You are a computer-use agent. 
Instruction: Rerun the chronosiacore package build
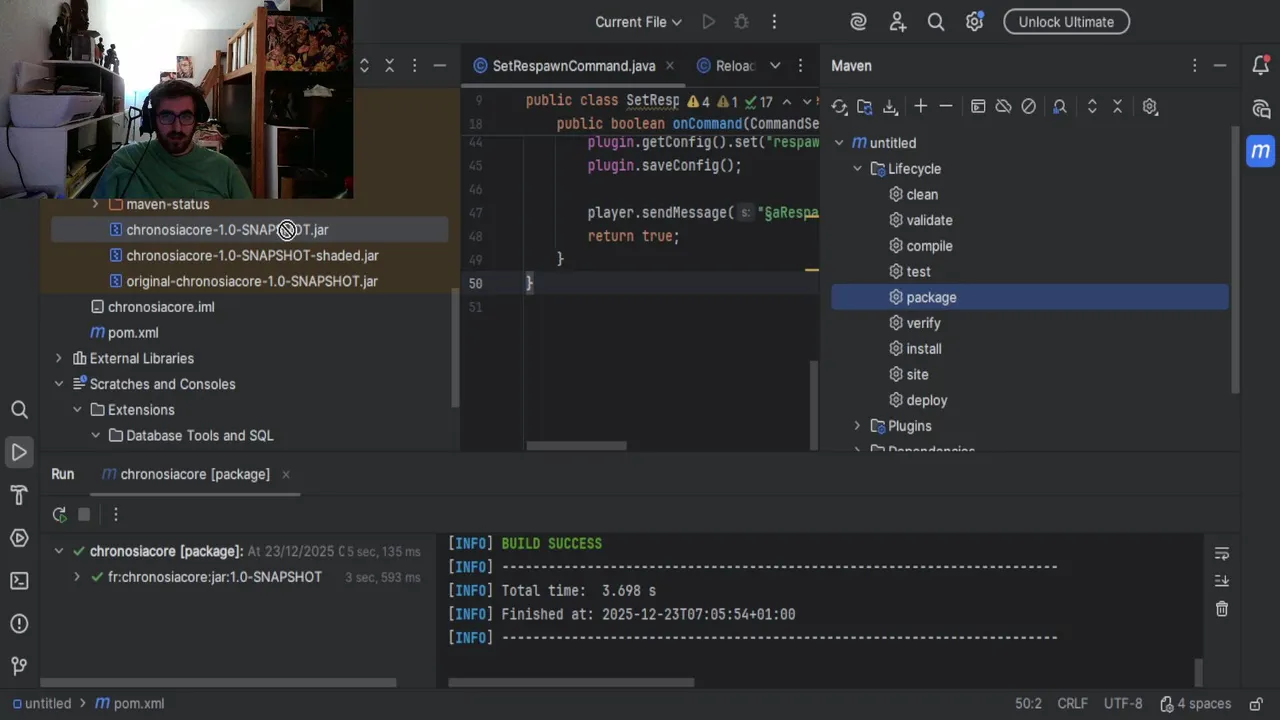(x=59, y=514)
